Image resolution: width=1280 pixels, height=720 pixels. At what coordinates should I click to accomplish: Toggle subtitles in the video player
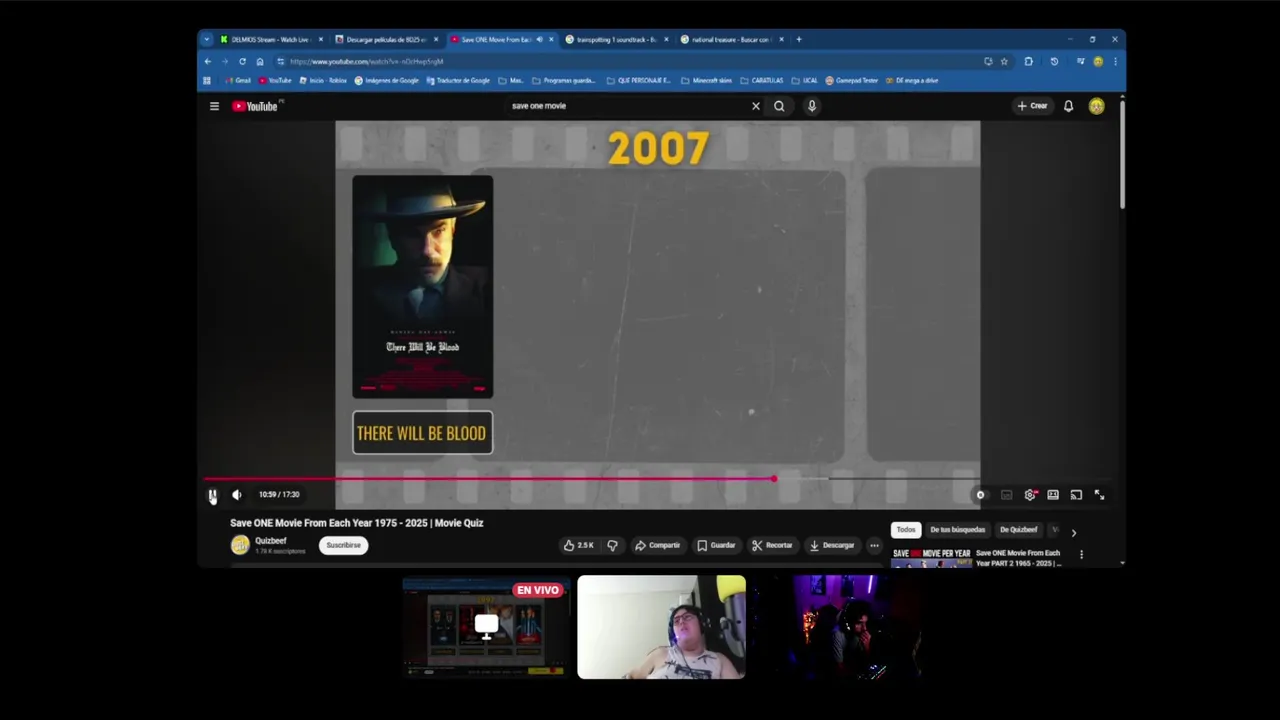click(x=1006, y=494)
